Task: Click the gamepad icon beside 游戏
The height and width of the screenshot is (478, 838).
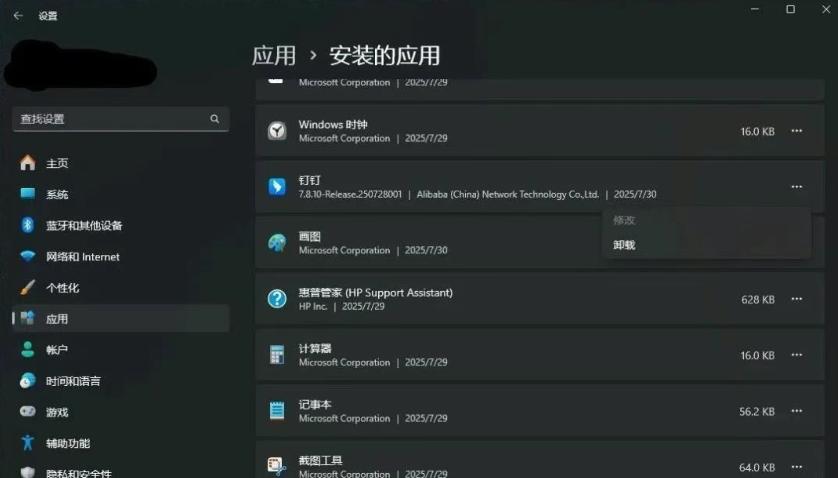Action: pyautogui.click(x=28, y=411)
